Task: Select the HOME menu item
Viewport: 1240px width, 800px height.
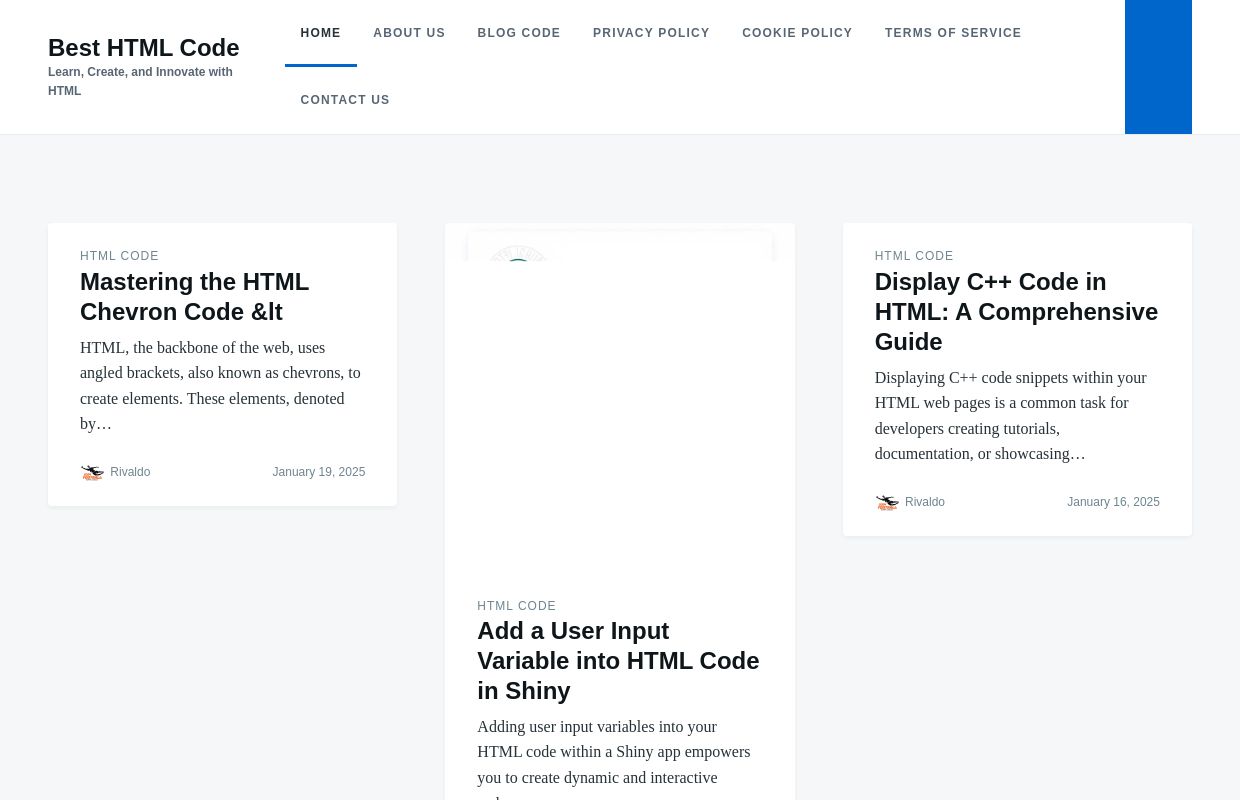Action: tap(320, 33)
